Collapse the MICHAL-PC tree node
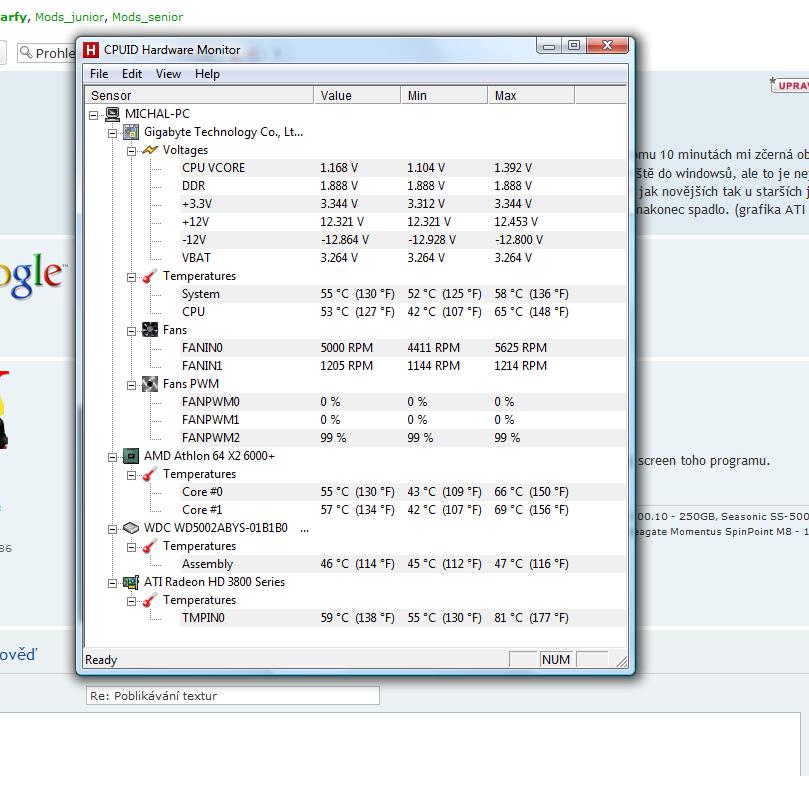The width and height of the screenshot is (809, 800). [x=93, y=115]
